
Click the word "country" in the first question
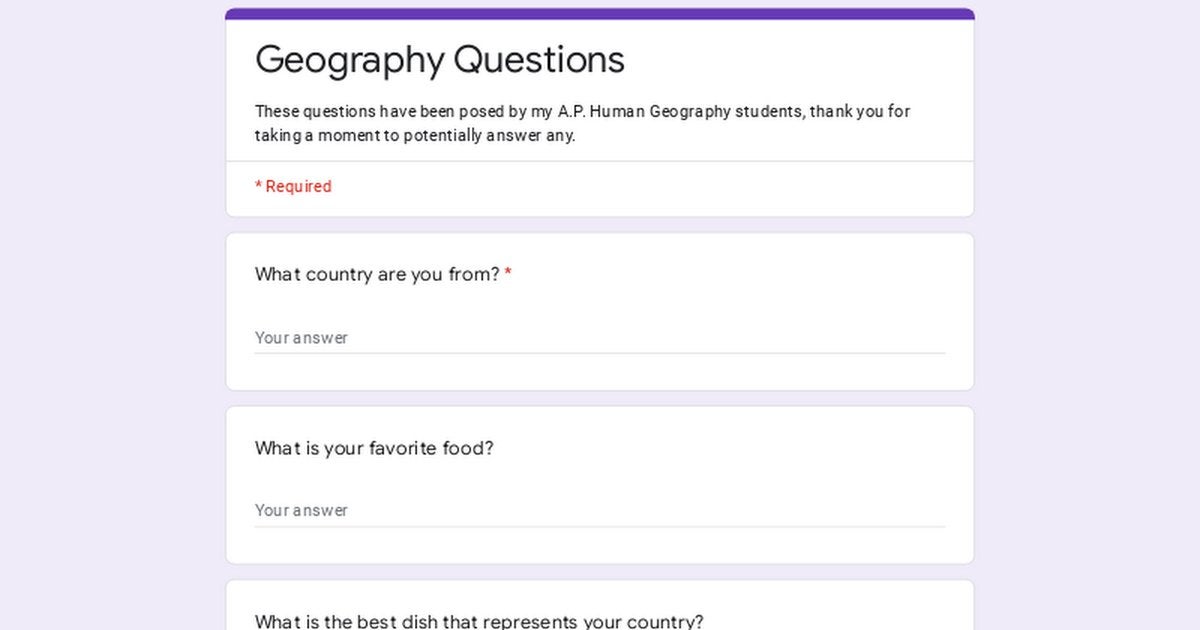click(x=339, y=274)
